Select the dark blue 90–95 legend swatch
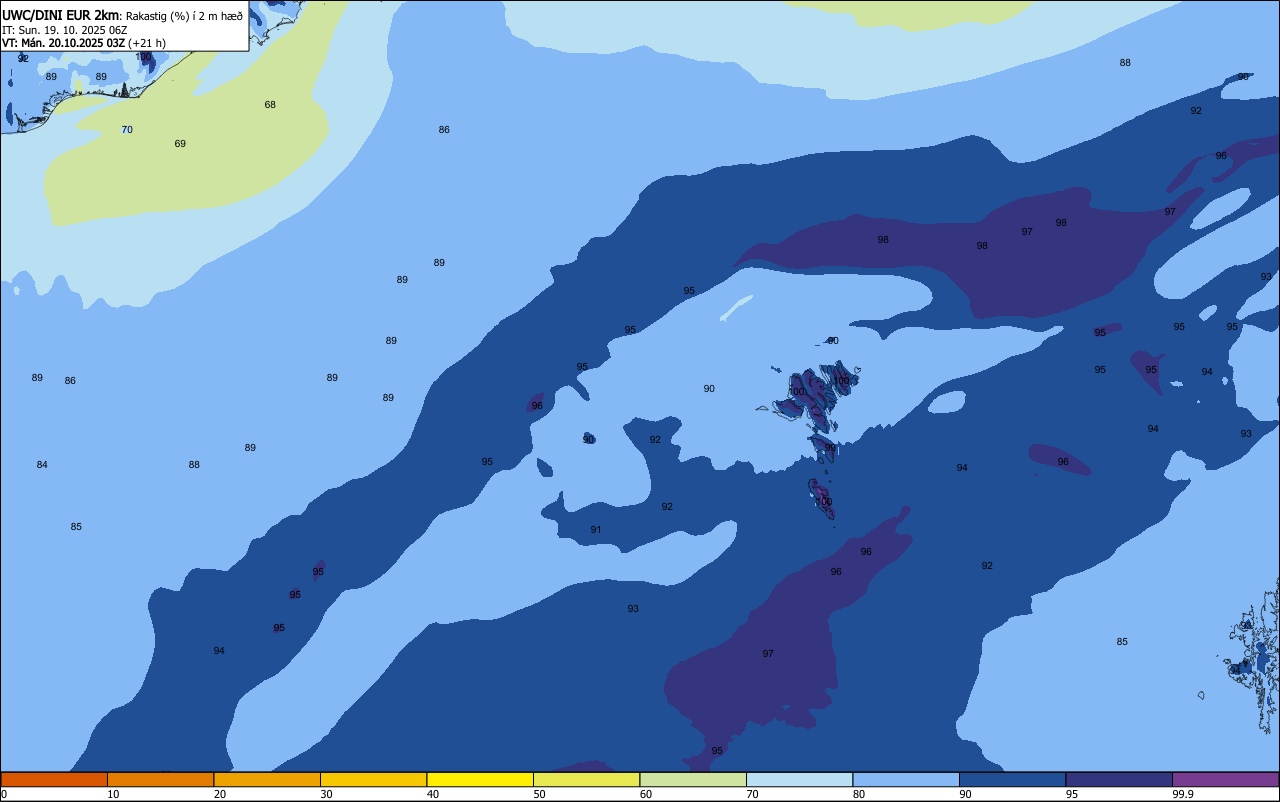The height and width of the screenshot is (802, 1280). pos(1012,779)
